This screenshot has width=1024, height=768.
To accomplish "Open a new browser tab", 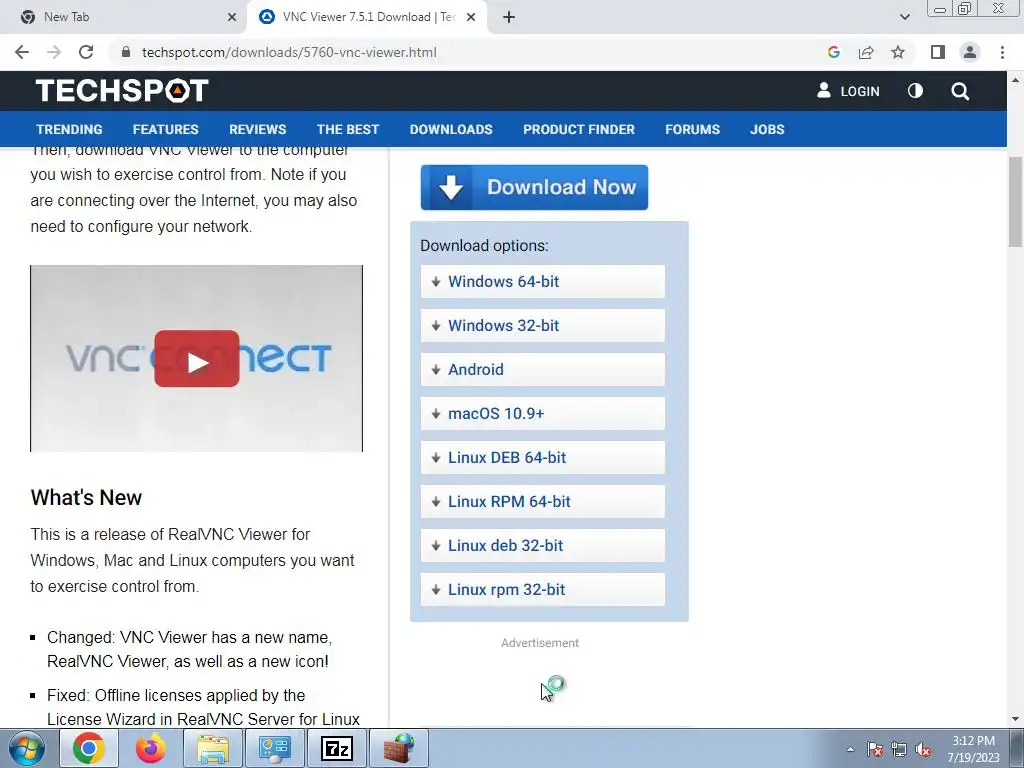I will point(509,17).
